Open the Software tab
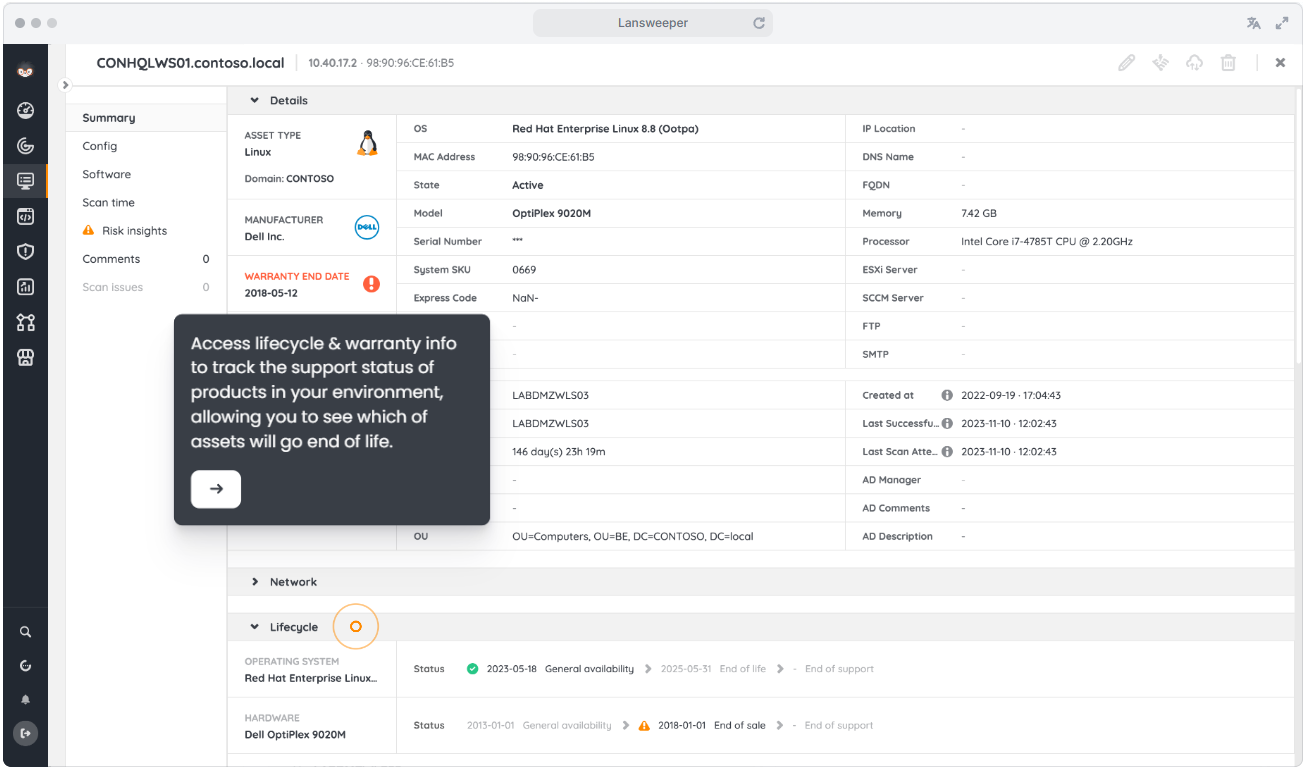 coord(146,174)
